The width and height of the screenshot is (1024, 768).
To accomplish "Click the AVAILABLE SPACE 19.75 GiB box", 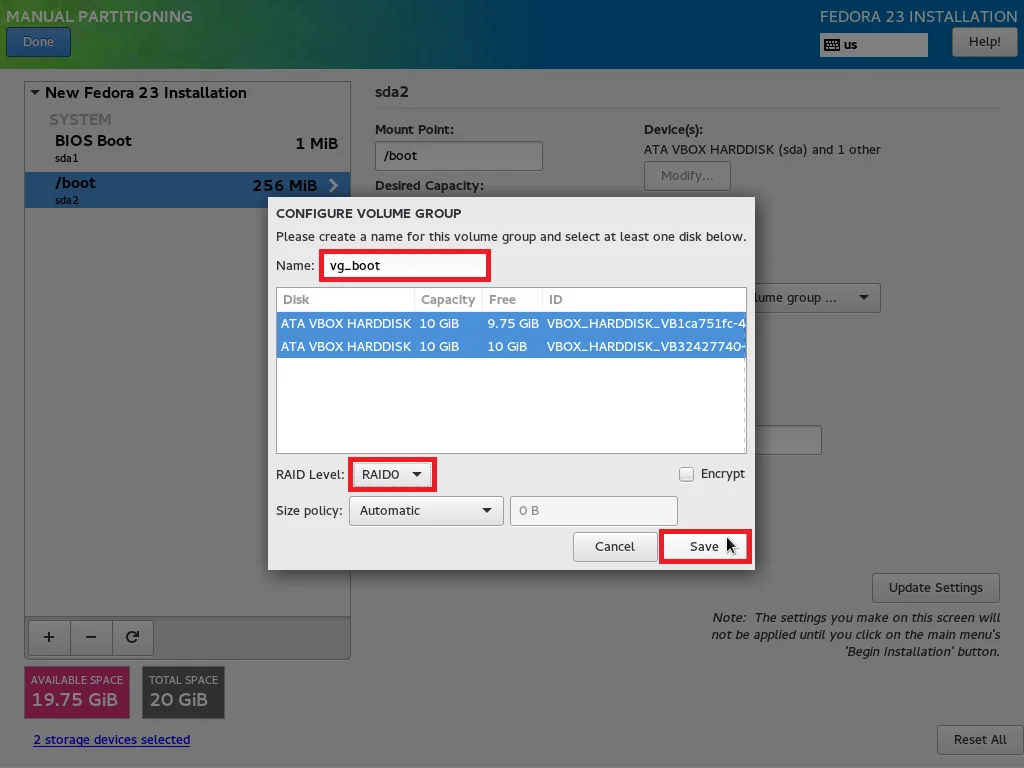I will coord(77,692).
